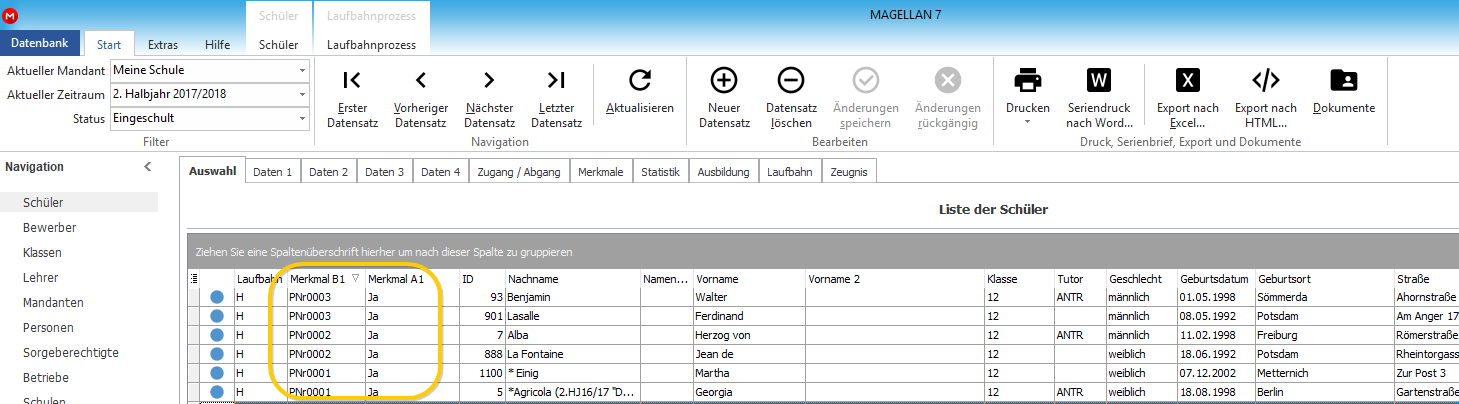The width and height of the screenshot is (1459, 404).
Task: Go to Nächster Datensatz
Action: click(x=489, y=97)
